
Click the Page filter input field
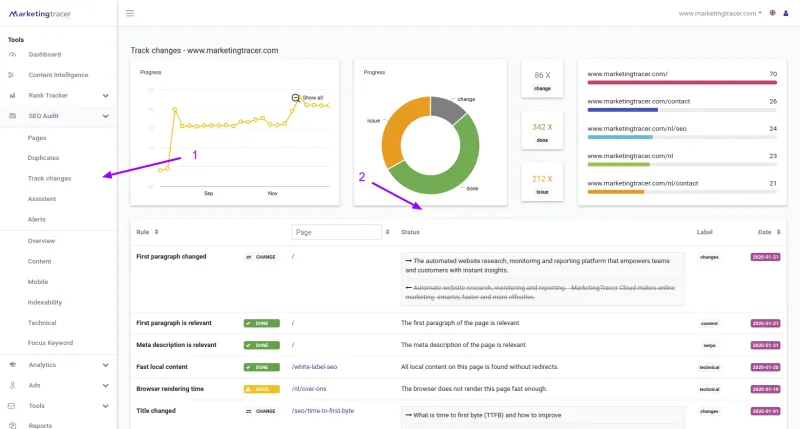336,232
